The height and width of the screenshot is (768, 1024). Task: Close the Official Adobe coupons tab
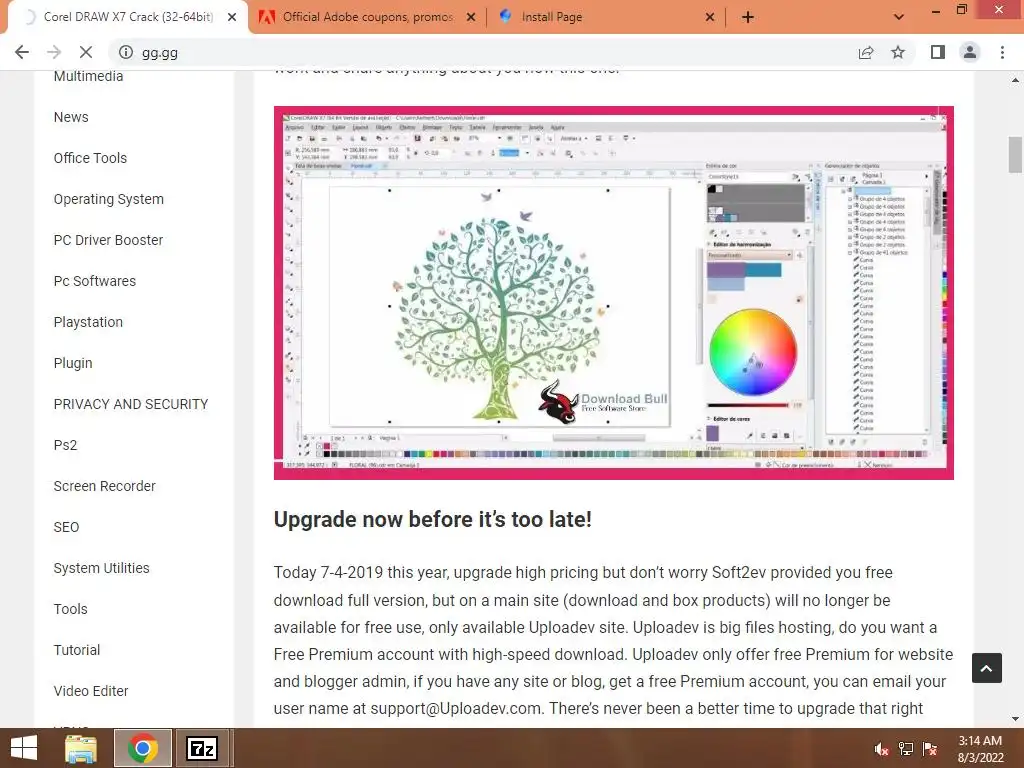click(471, 17)
